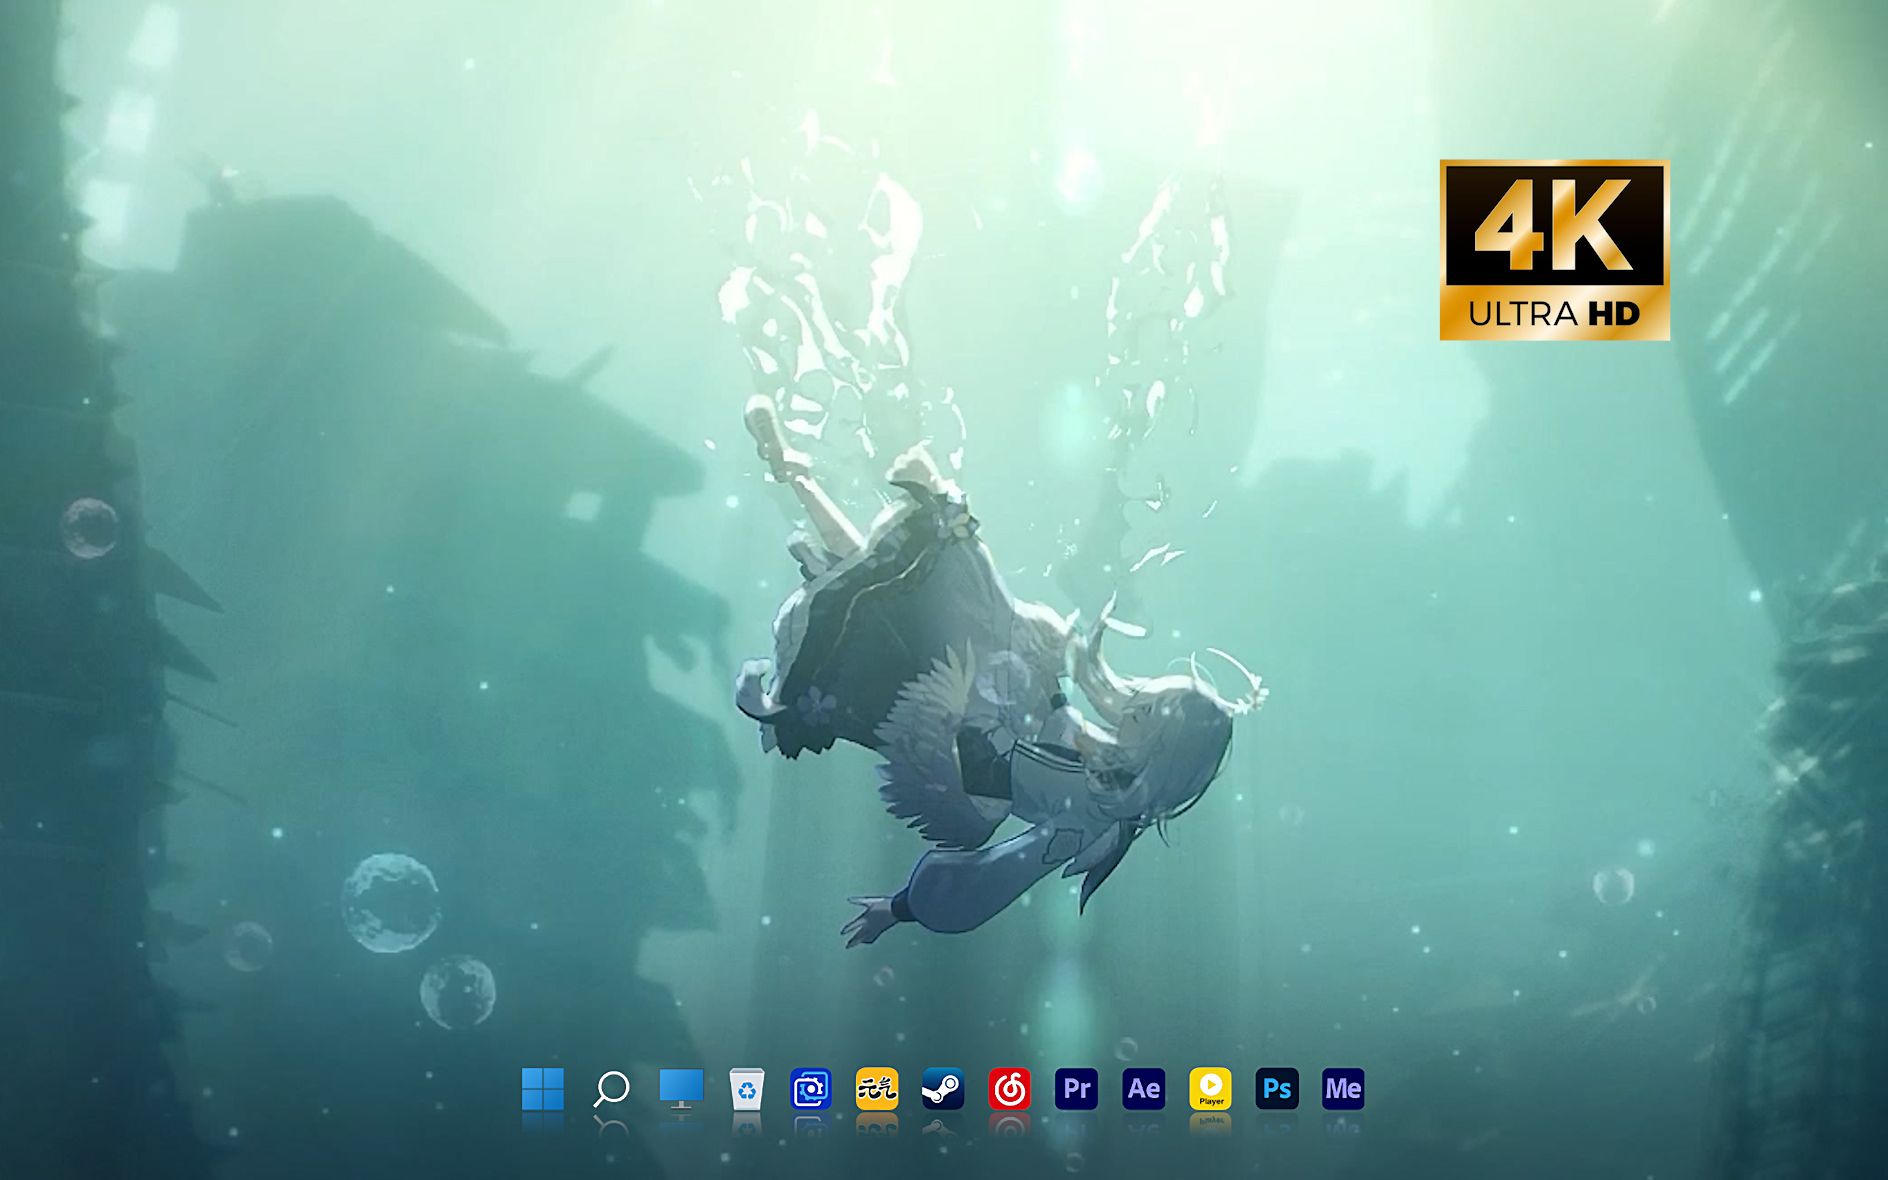
Task: Launch Adobe Photoshop
Action: pyautogui.click(x=1277, y=1089)
